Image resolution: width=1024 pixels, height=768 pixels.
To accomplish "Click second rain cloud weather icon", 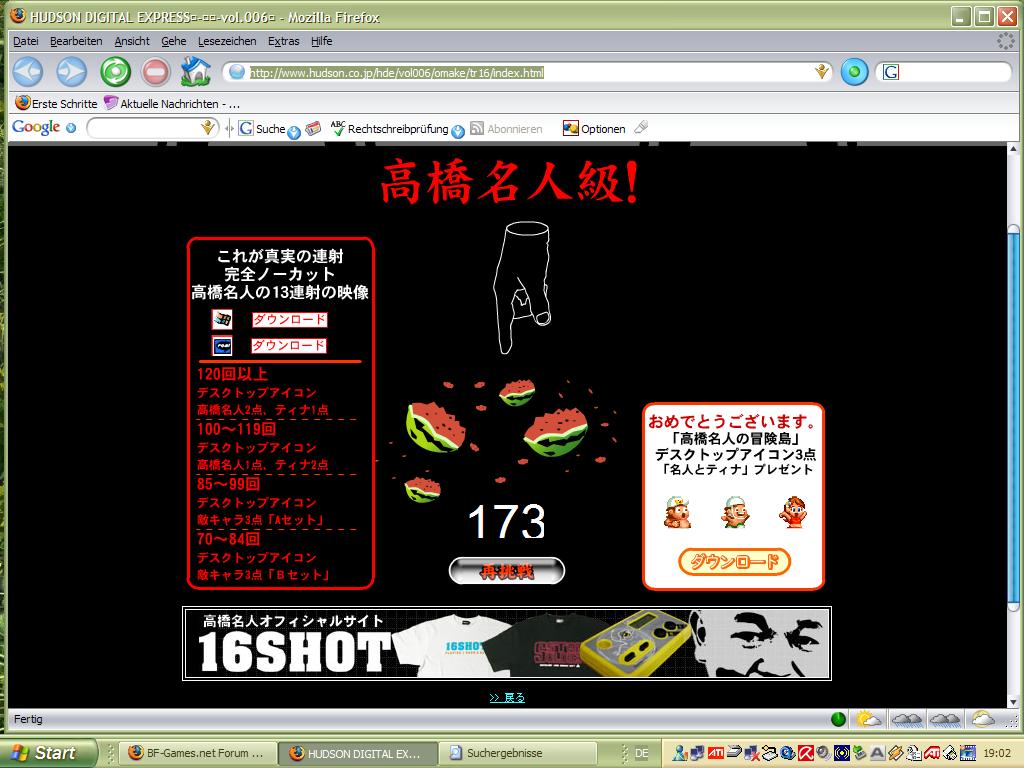I will pyautogui.click(x=944, y=719).
